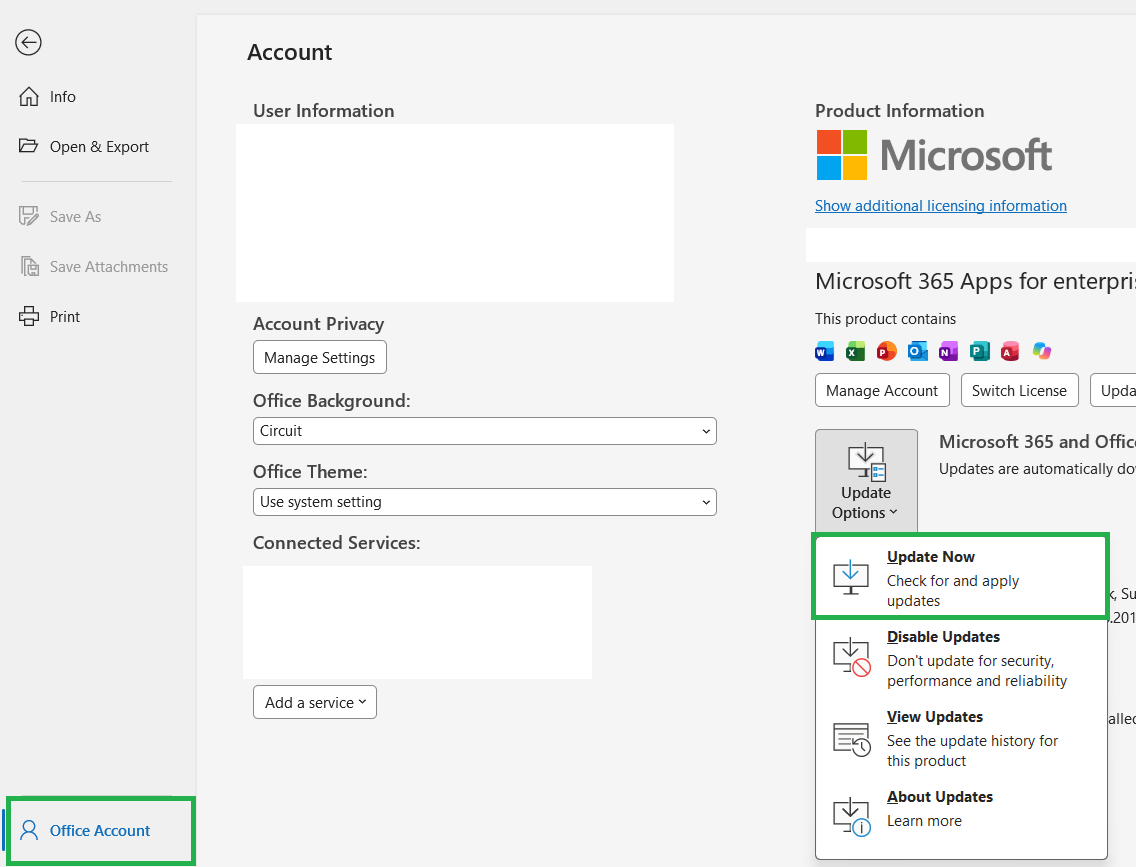1136x867 pixels.
Task: Click the Product Information heading
Action: point(899,111)
